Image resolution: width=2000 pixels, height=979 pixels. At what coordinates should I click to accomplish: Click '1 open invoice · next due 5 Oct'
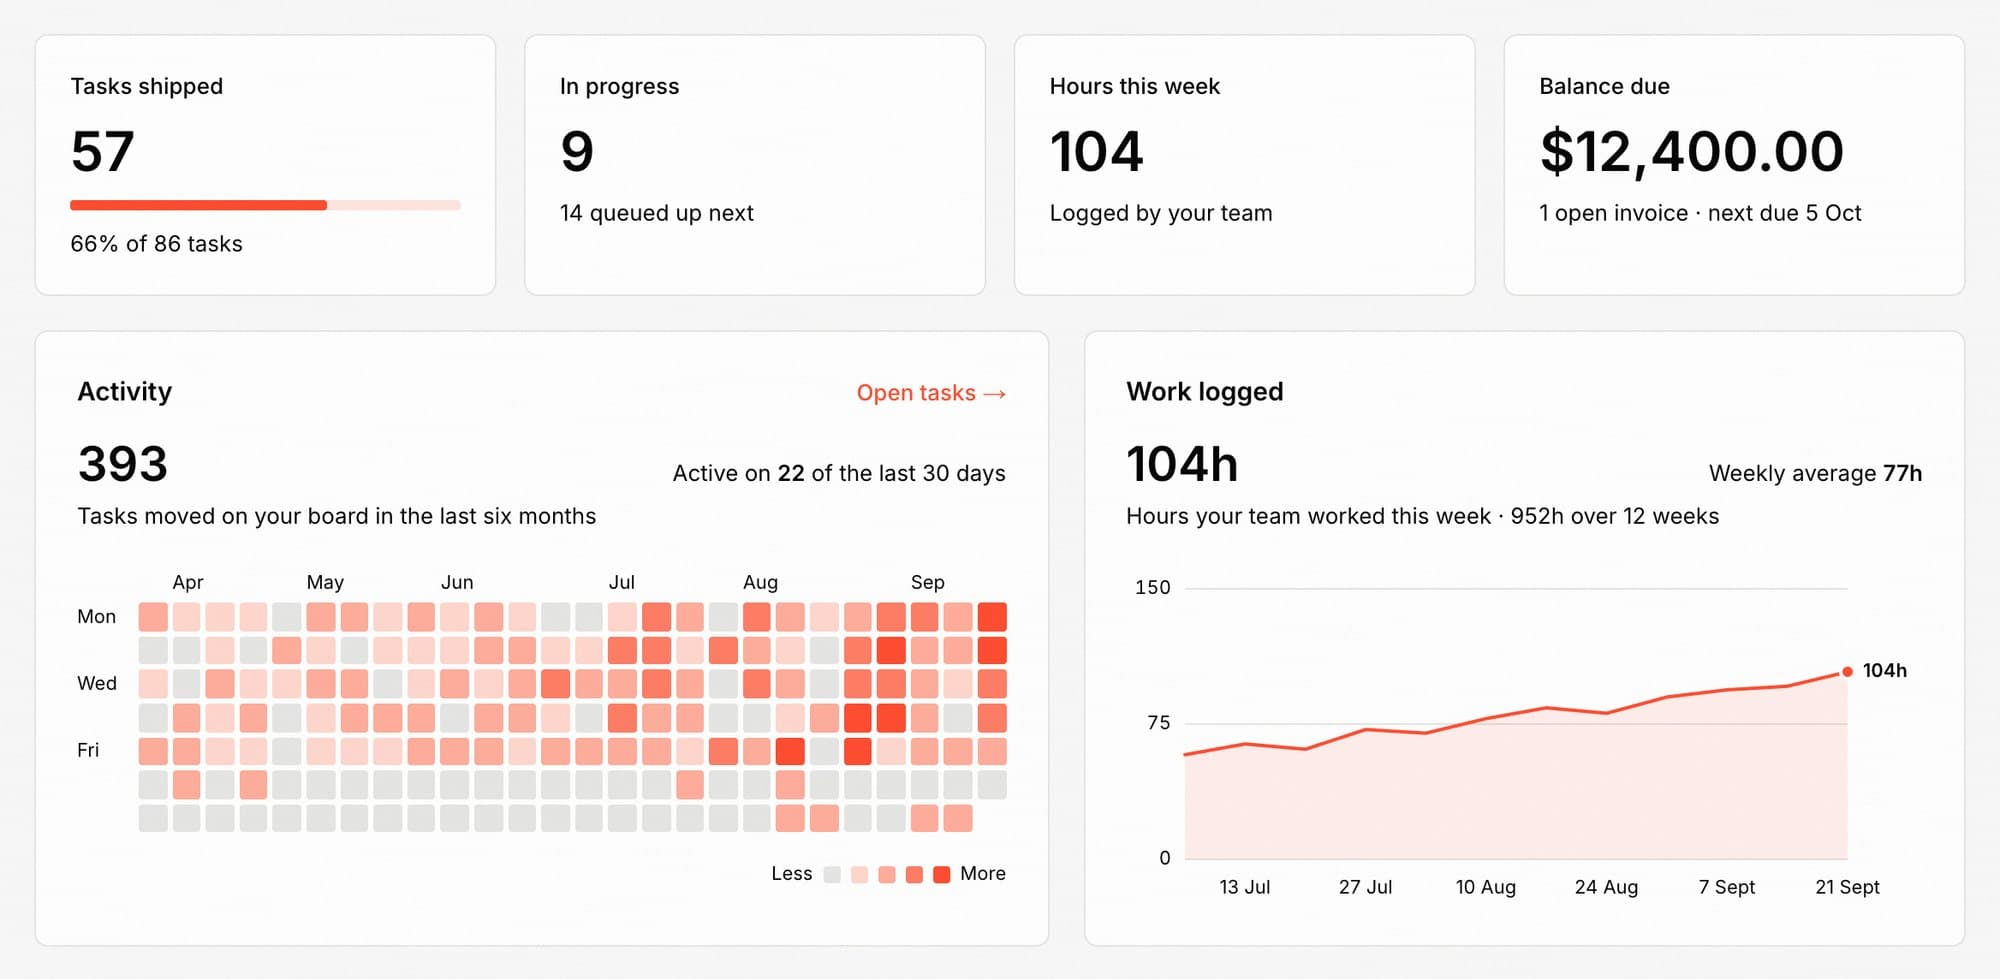[x=1700, y=213]
